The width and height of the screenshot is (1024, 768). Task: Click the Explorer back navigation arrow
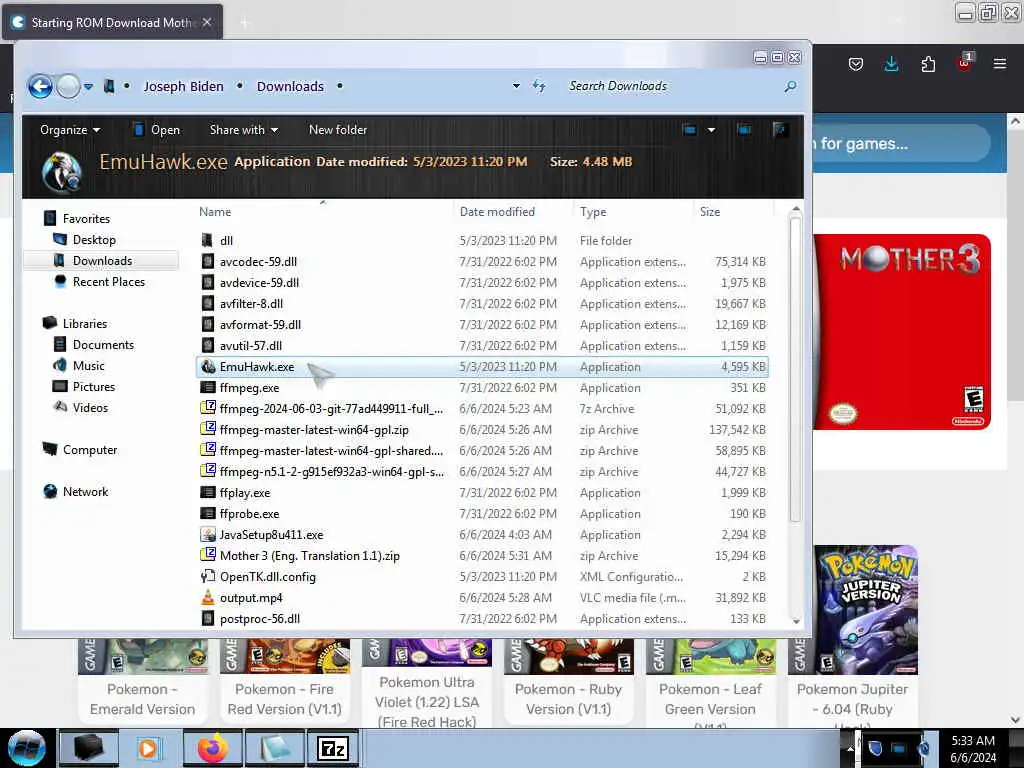click(40, 86)
